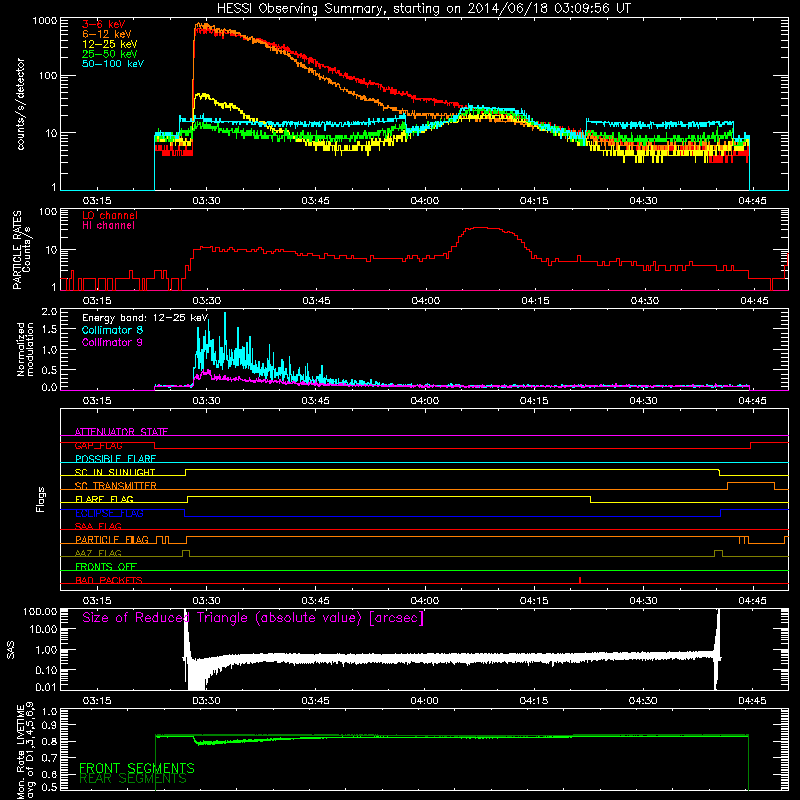Select the orange 6-12 keV legend label
Screen dimensions: 800x800
[106, 34]
